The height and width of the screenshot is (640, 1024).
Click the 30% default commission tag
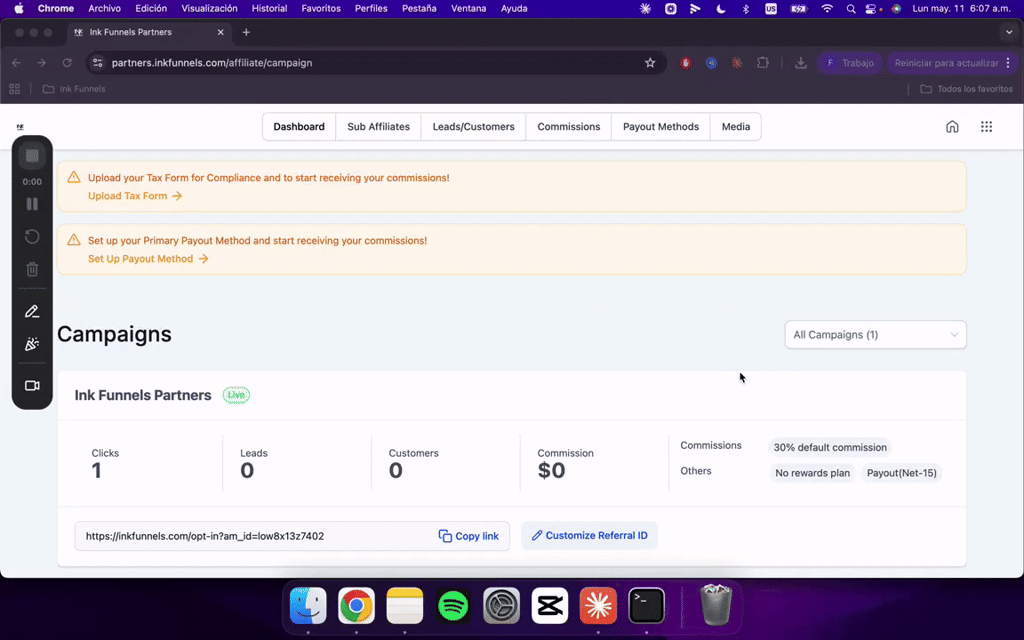(x=830, y=447)
